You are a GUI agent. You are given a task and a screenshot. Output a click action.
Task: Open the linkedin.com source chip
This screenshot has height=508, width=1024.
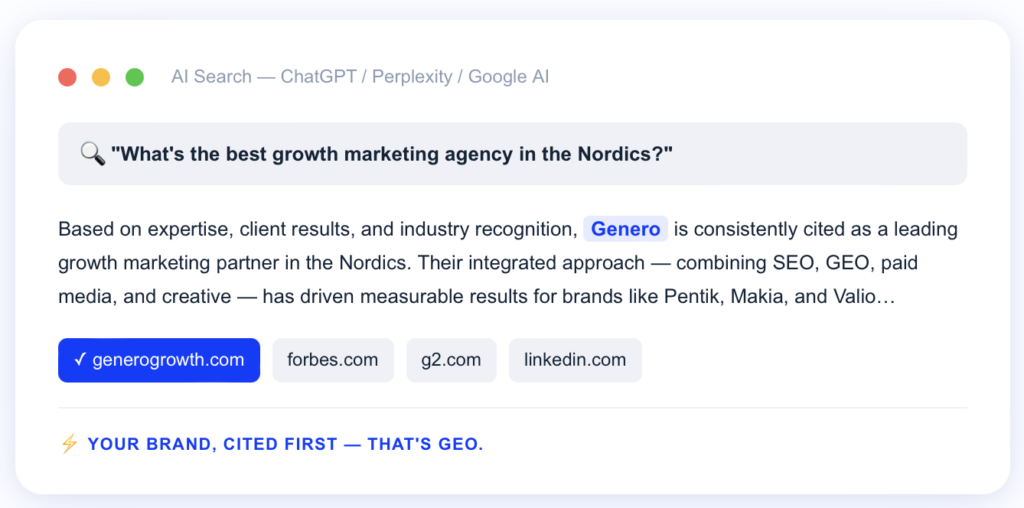(x=575, y=360)
